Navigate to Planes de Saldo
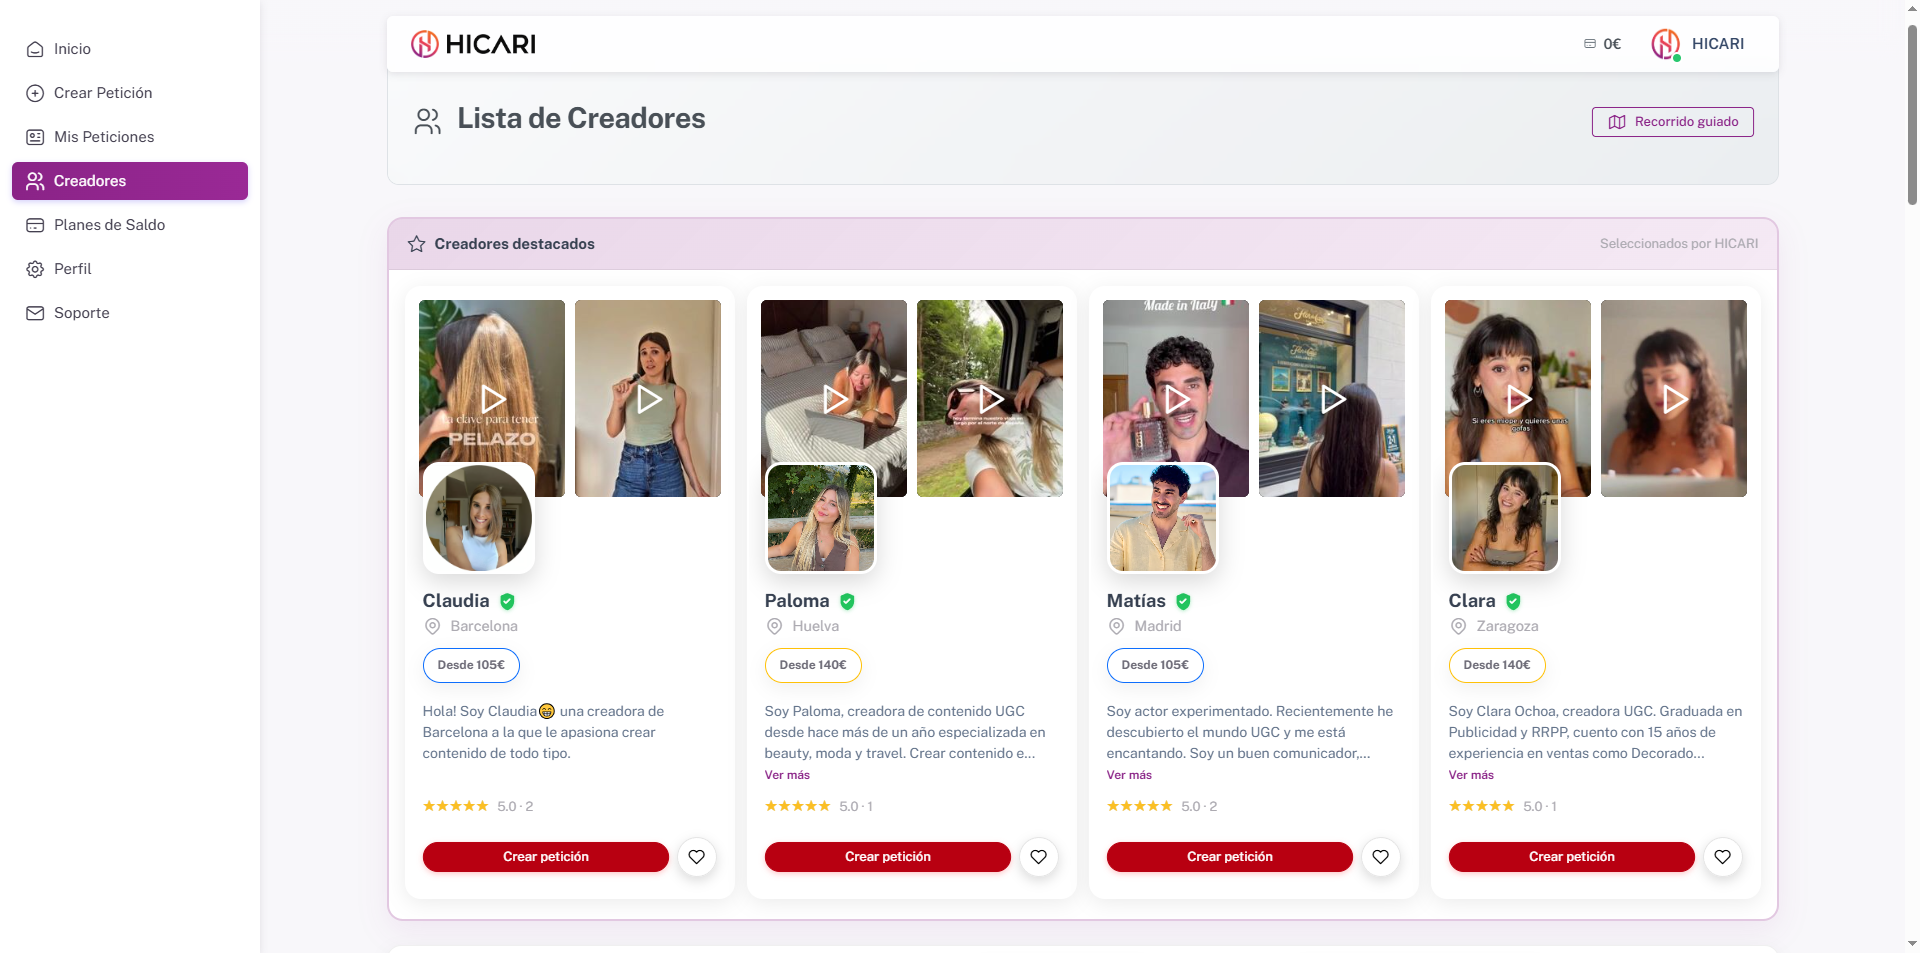Screen dimensions: 1920x953 [x=109, y=225]
